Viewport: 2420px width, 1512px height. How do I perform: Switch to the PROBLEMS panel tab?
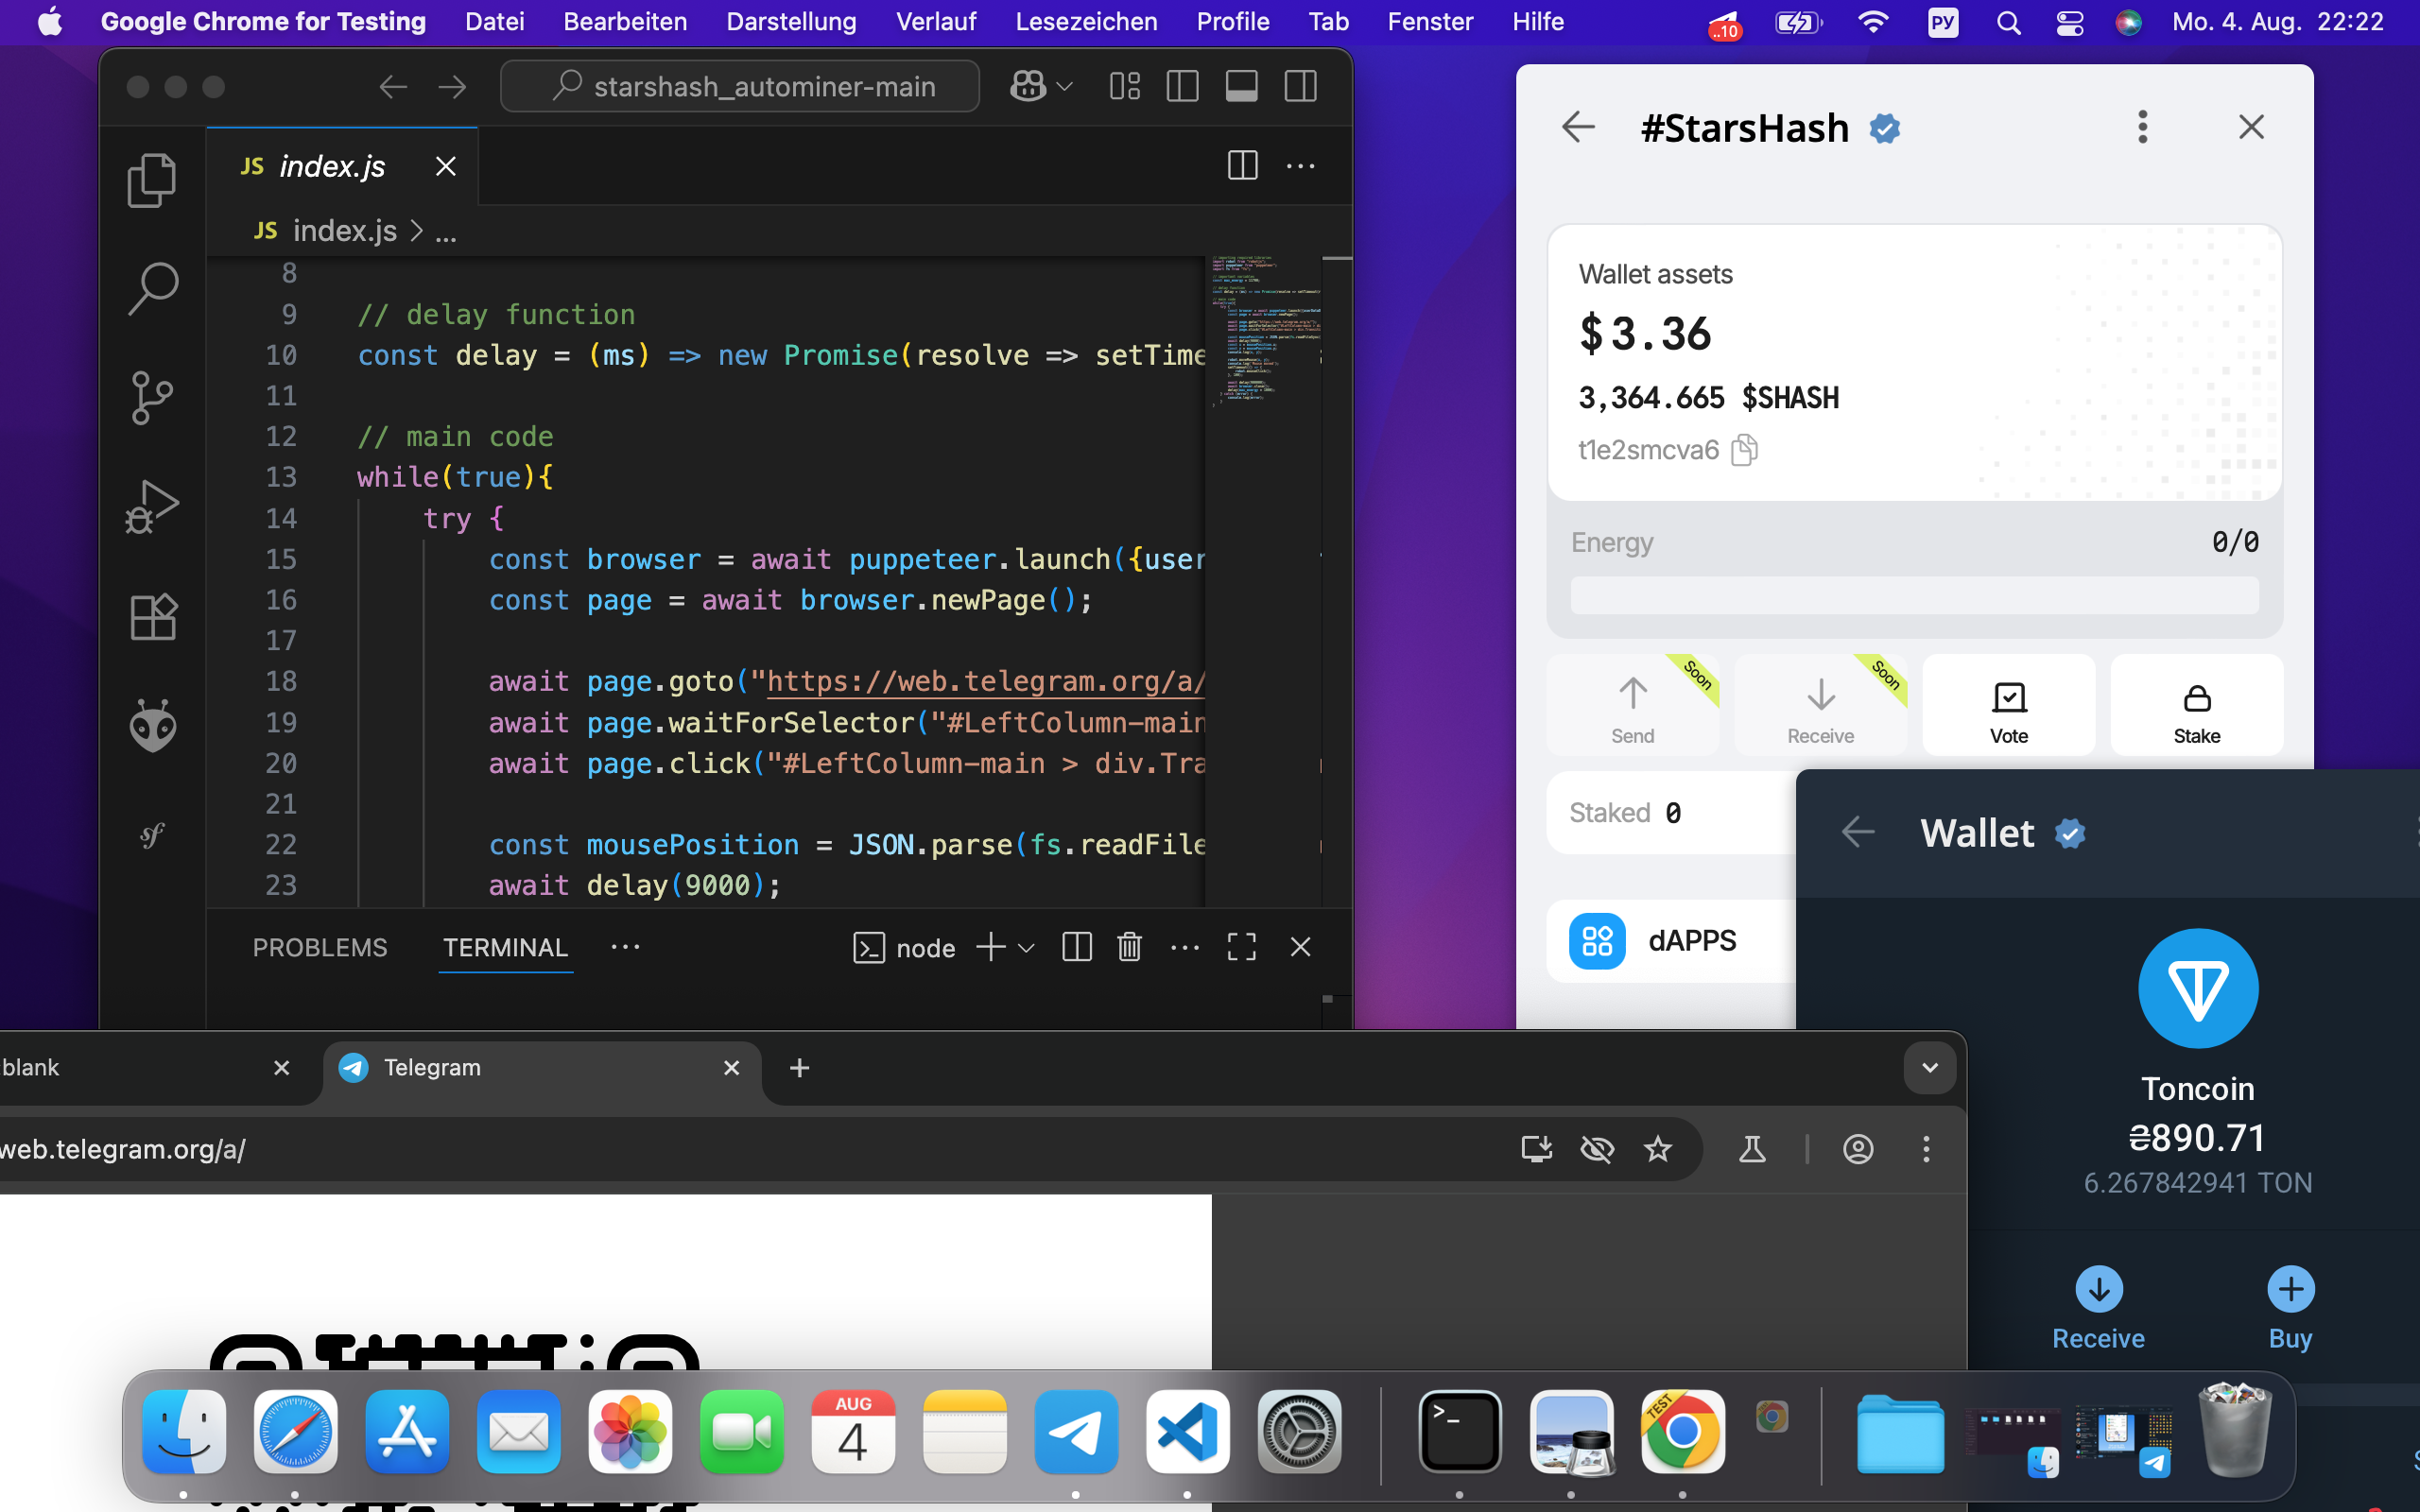[319, 947]
